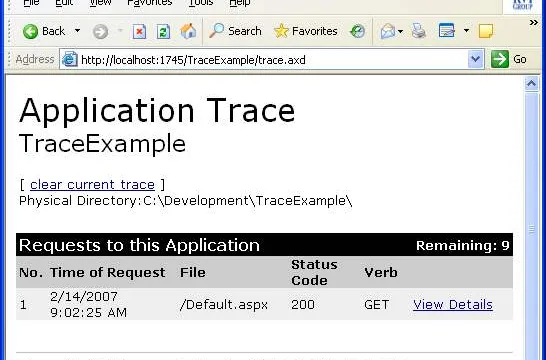The height and width of the screenshot is (360, 546).
Task: Open the address bar dropdown list
Action: point(475,60)
